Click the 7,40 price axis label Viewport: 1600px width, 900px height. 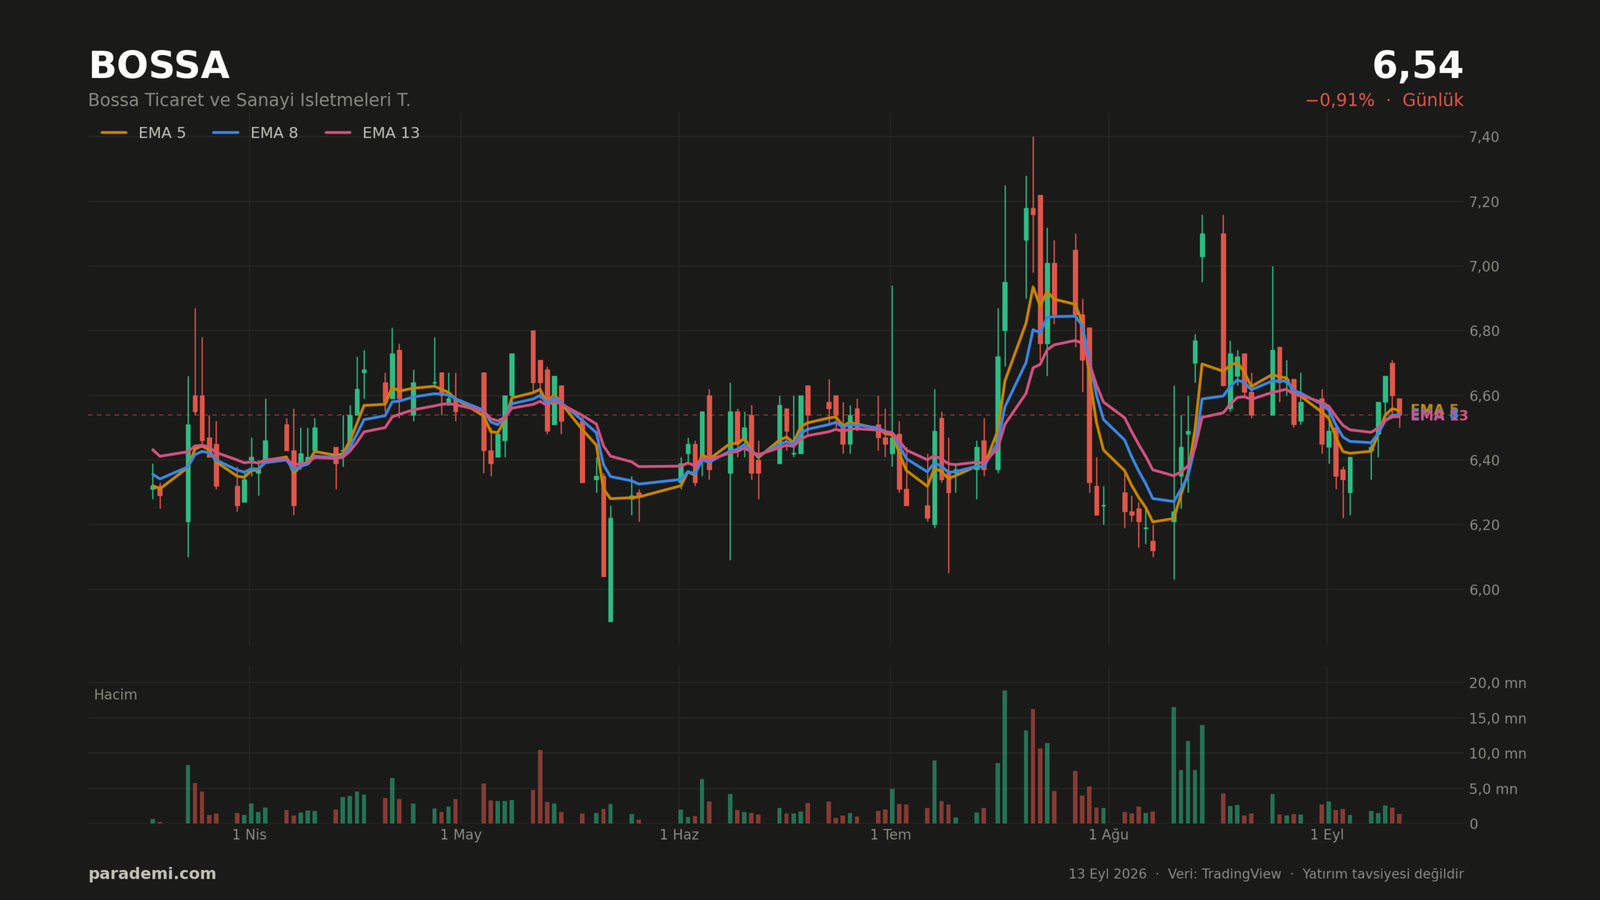1484,137
